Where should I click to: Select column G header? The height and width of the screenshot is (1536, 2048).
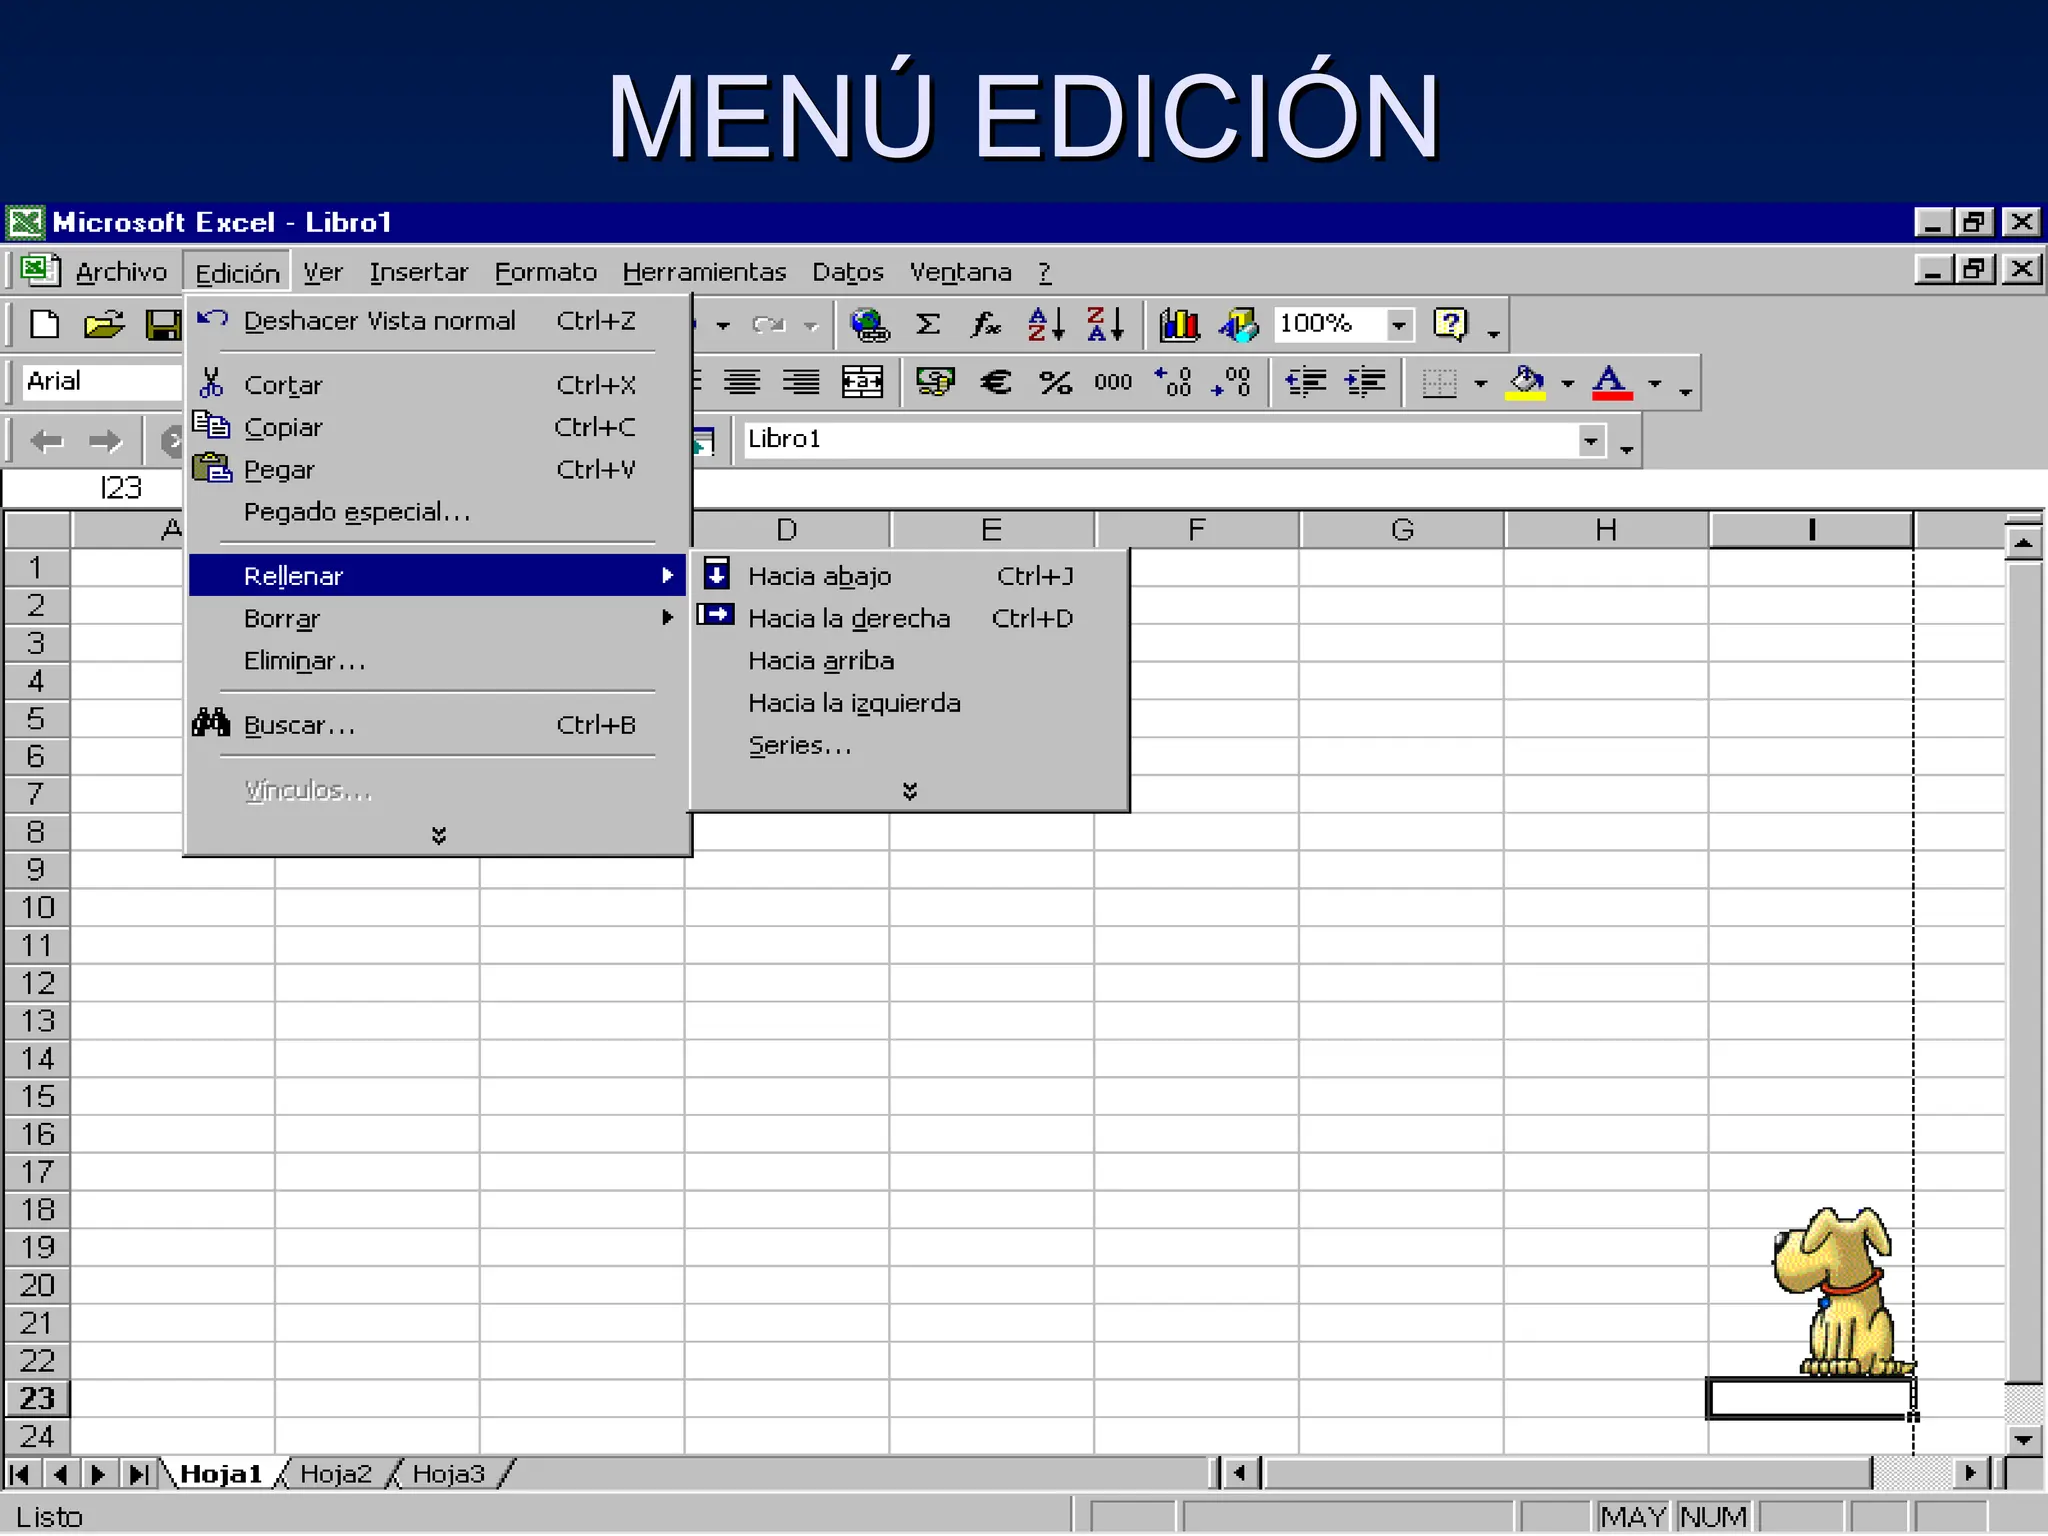(1402, 530)
